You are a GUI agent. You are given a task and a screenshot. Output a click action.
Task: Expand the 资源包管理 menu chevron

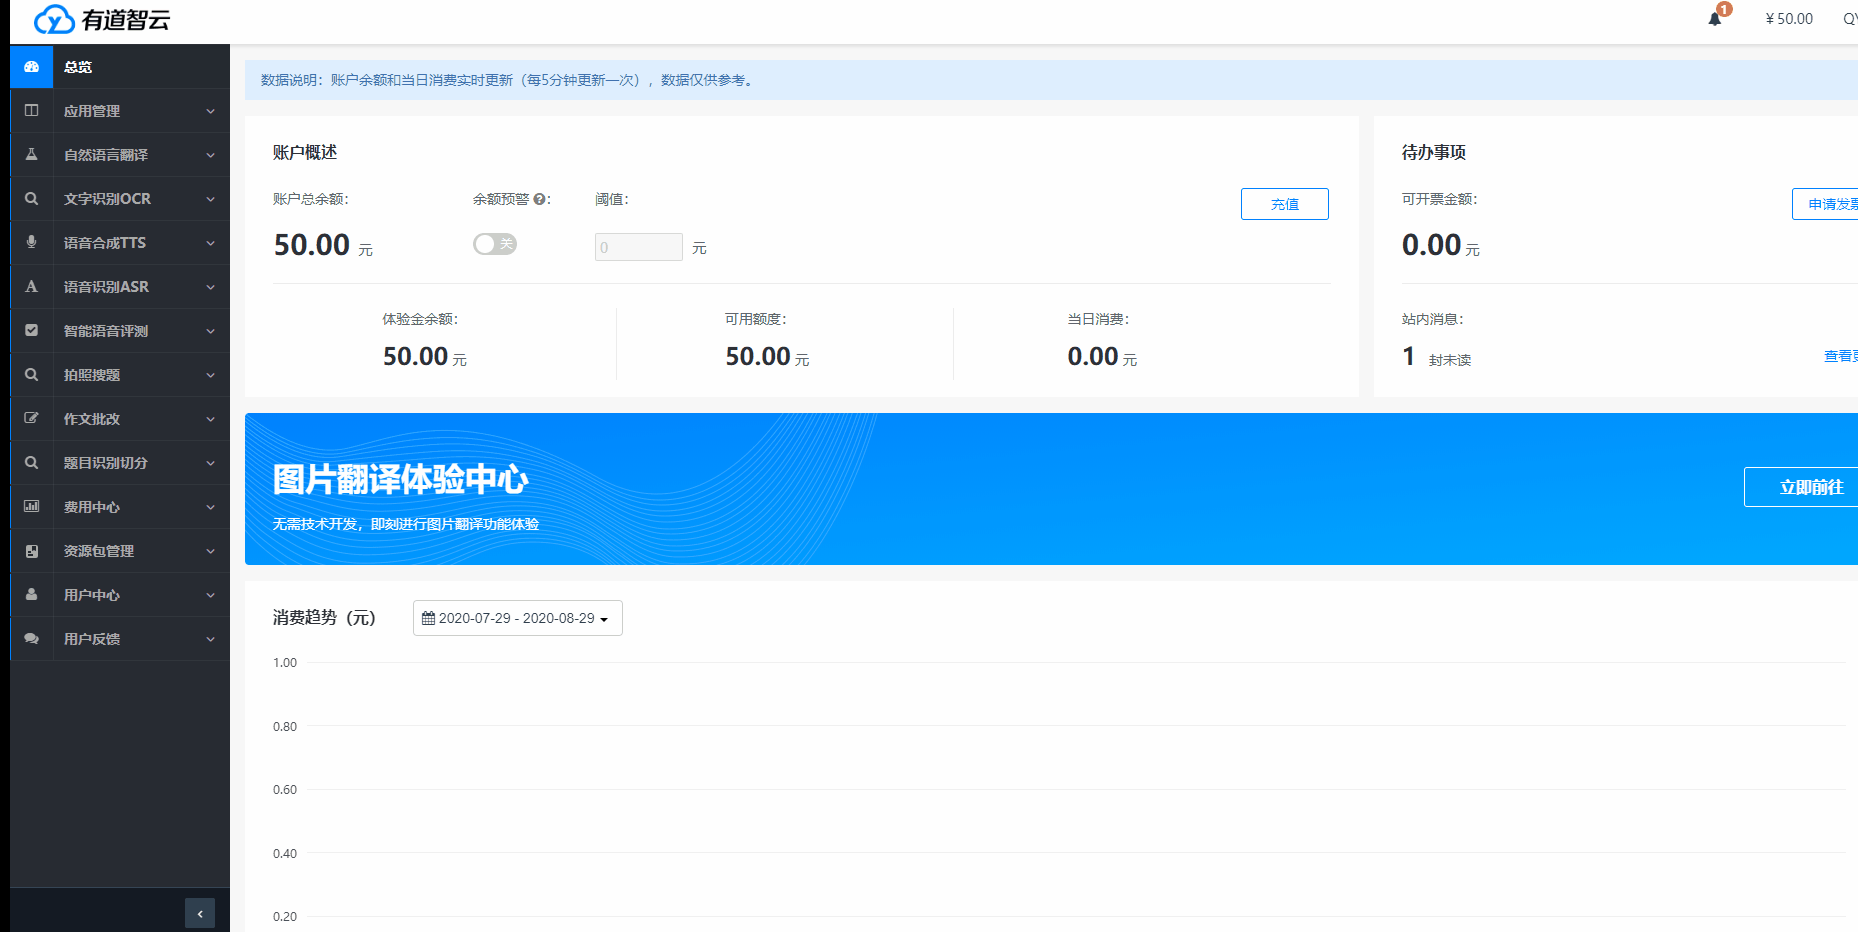(210, 551)
